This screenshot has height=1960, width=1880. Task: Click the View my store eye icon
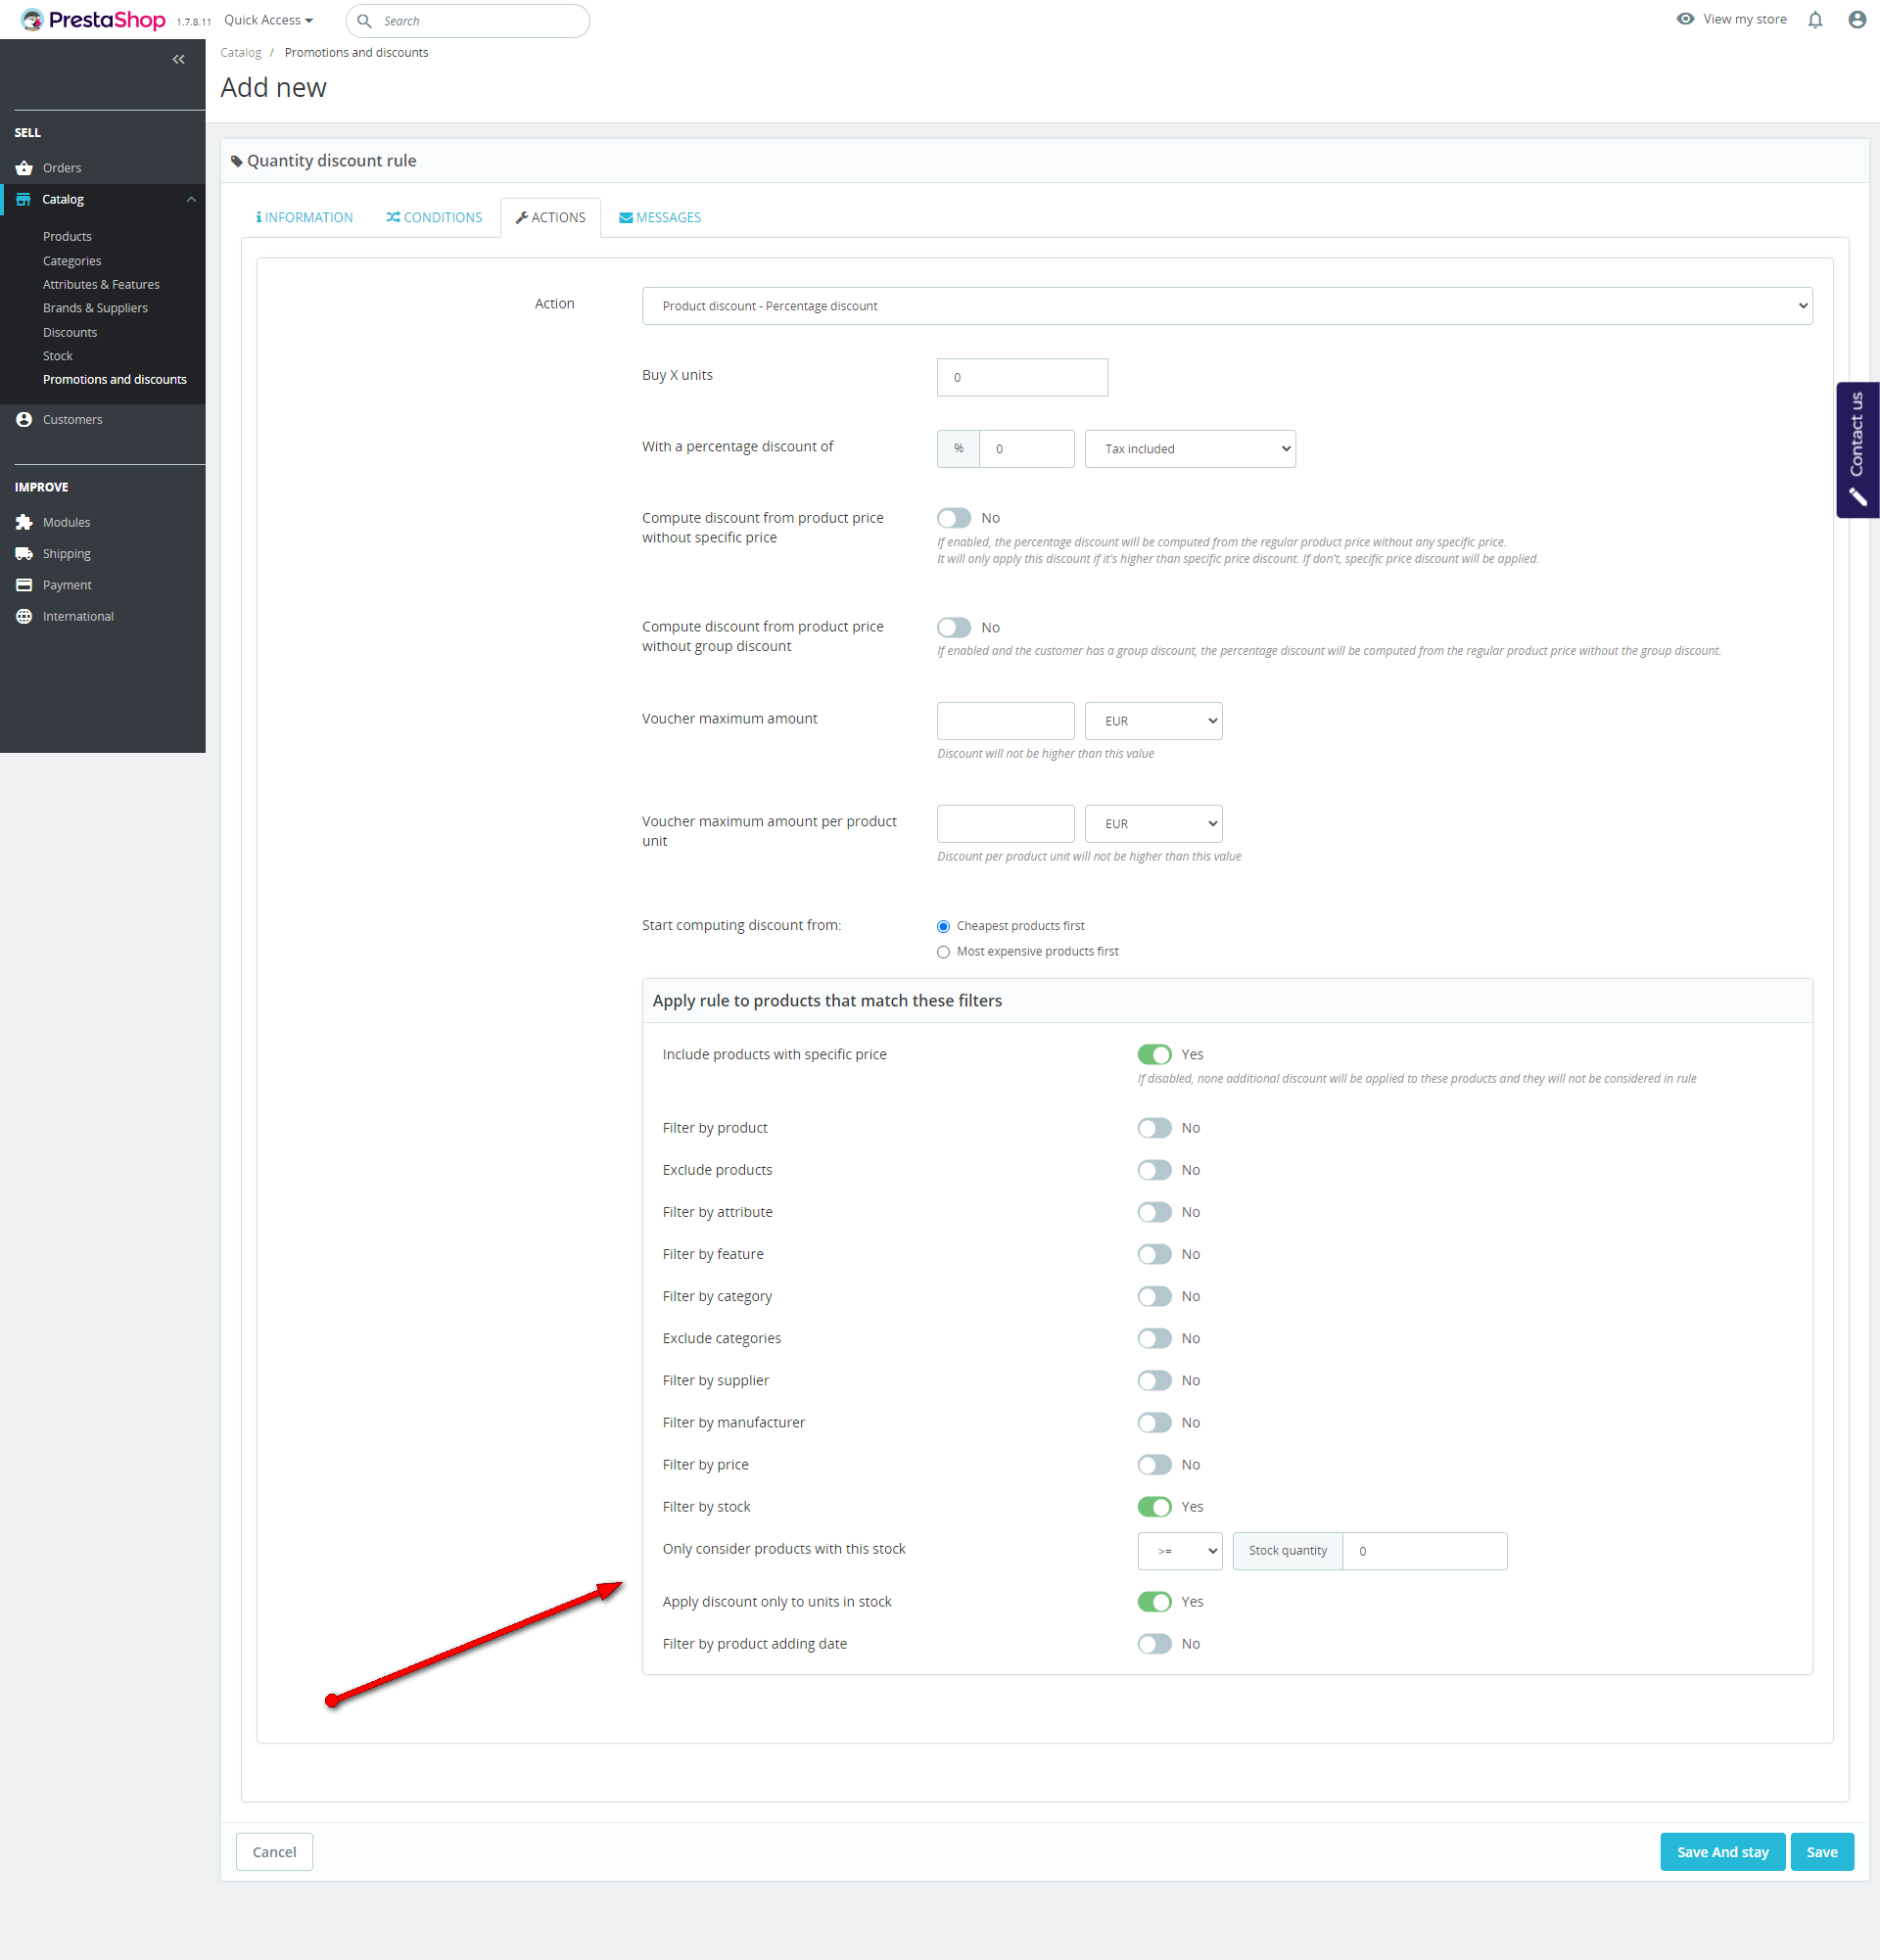[x=1685, y=19]
